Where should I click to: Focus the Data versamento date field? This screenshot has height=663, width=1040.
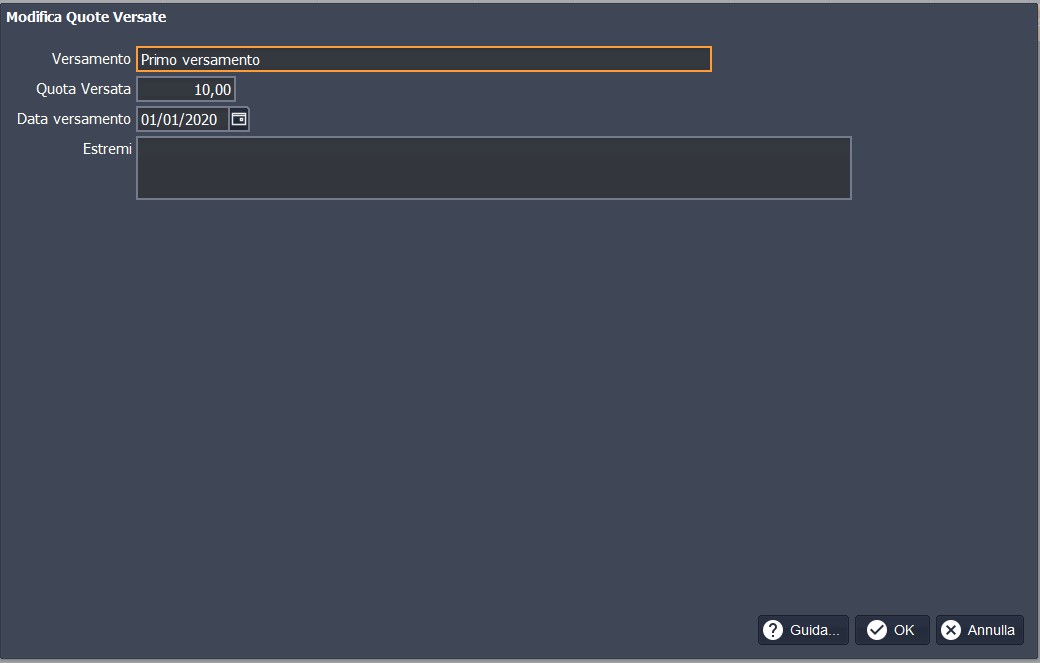(183, 119)
